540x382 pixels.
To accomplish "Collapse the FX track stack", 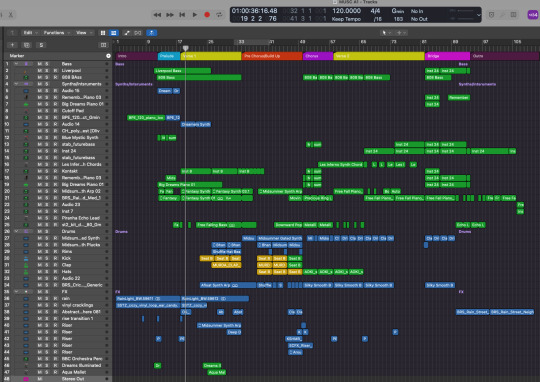I will [x=16, y=292].
